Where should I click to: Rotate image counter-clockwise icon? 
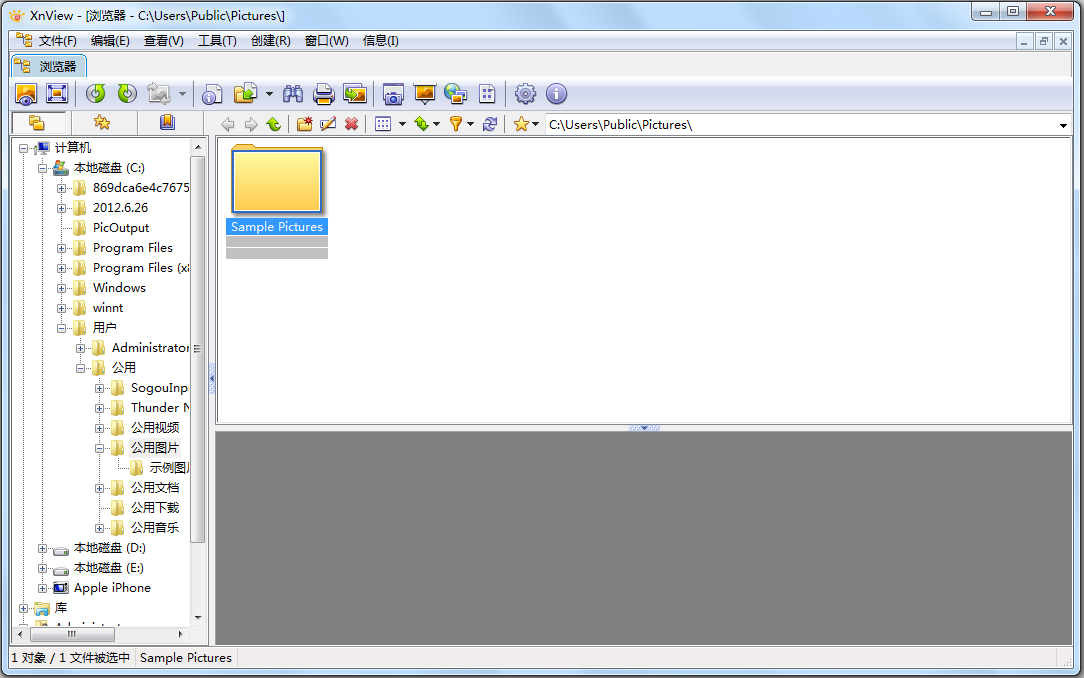click(x=95, y=94)
